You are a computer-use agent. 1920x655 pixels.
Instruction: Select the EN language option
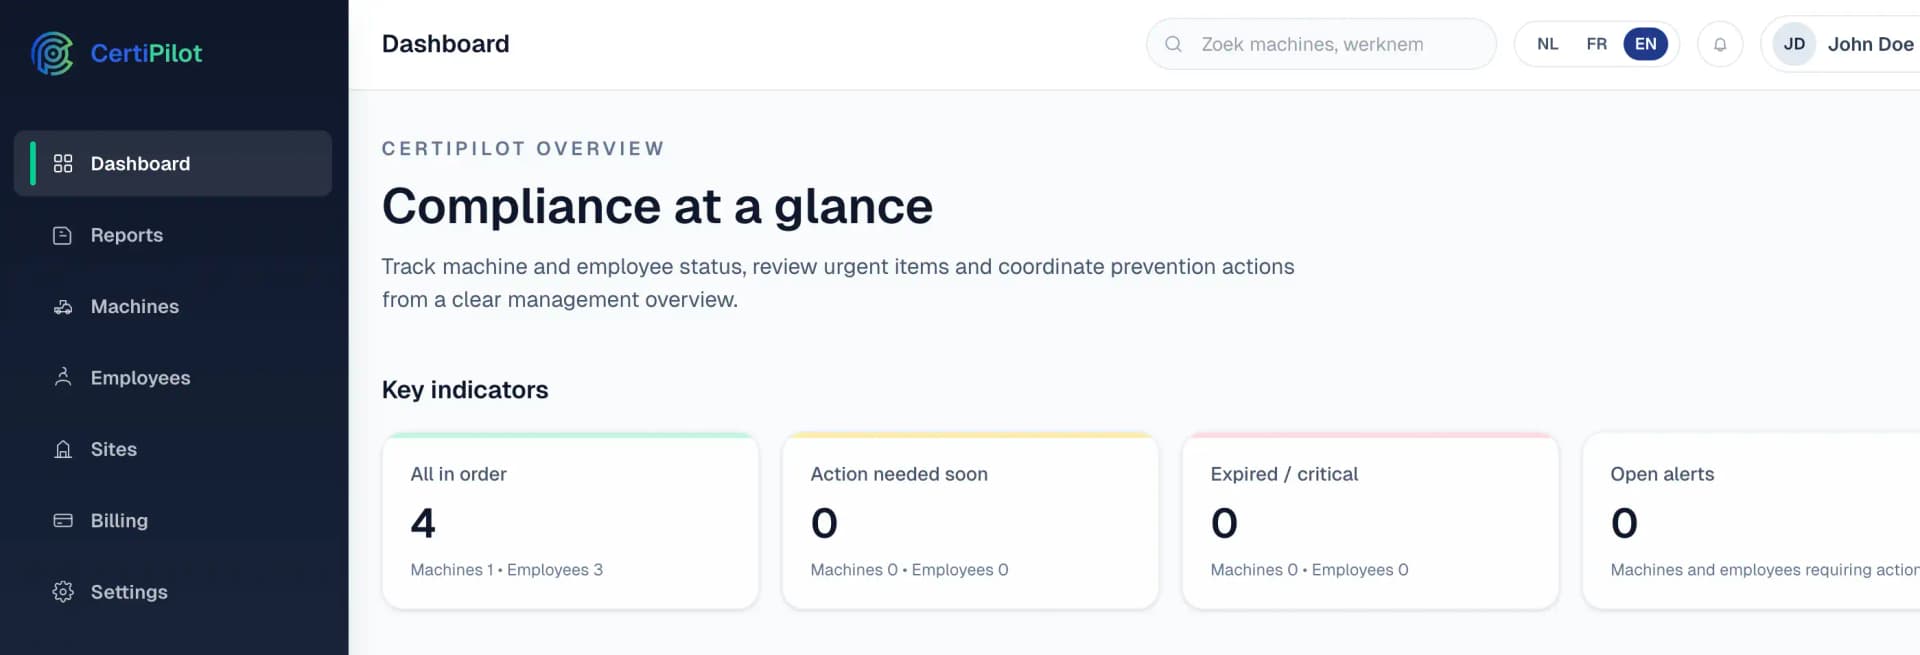[1645, 44]
